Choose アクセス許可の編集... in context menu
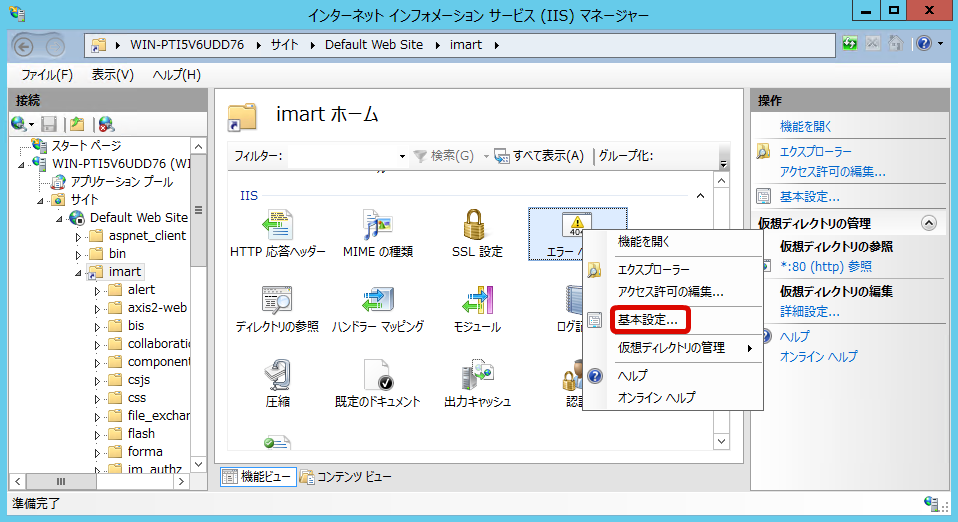The width and height of the screenshot is (958, 522). point(670,292)
